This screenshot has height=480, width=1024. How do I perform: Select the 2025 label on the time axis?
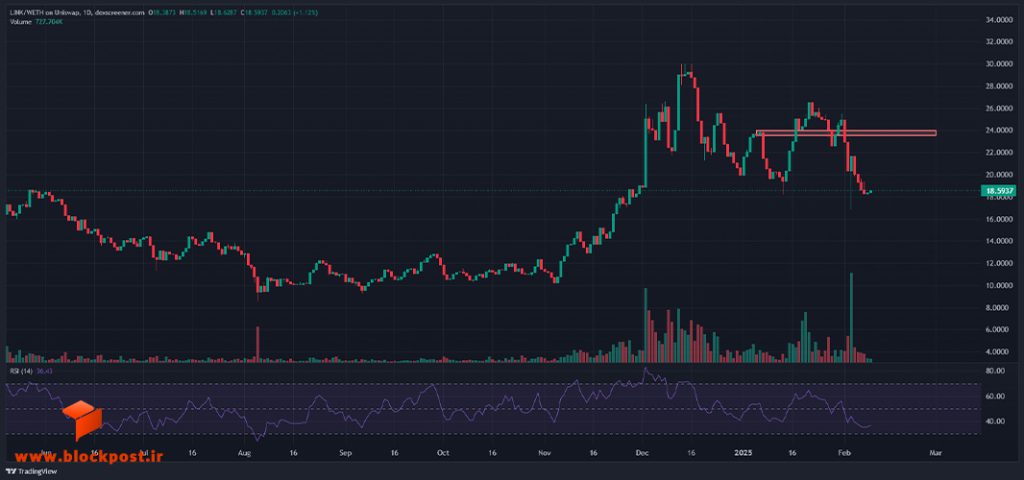[743, 452]
